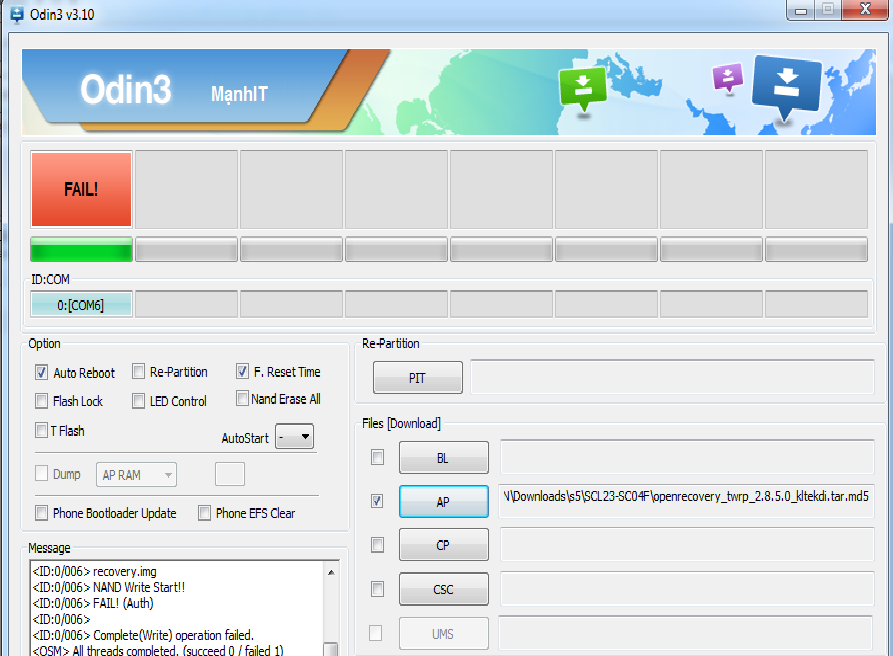Toggle the F. Reset Time checkbox

243,371
